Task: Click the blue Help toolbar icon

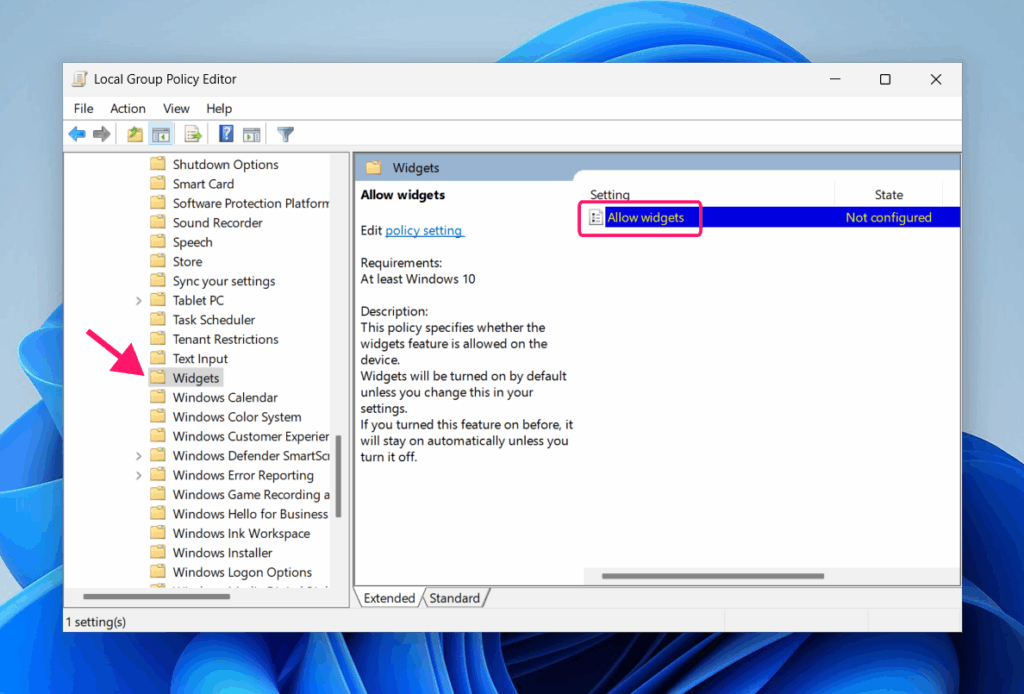Action: point(226,134)
